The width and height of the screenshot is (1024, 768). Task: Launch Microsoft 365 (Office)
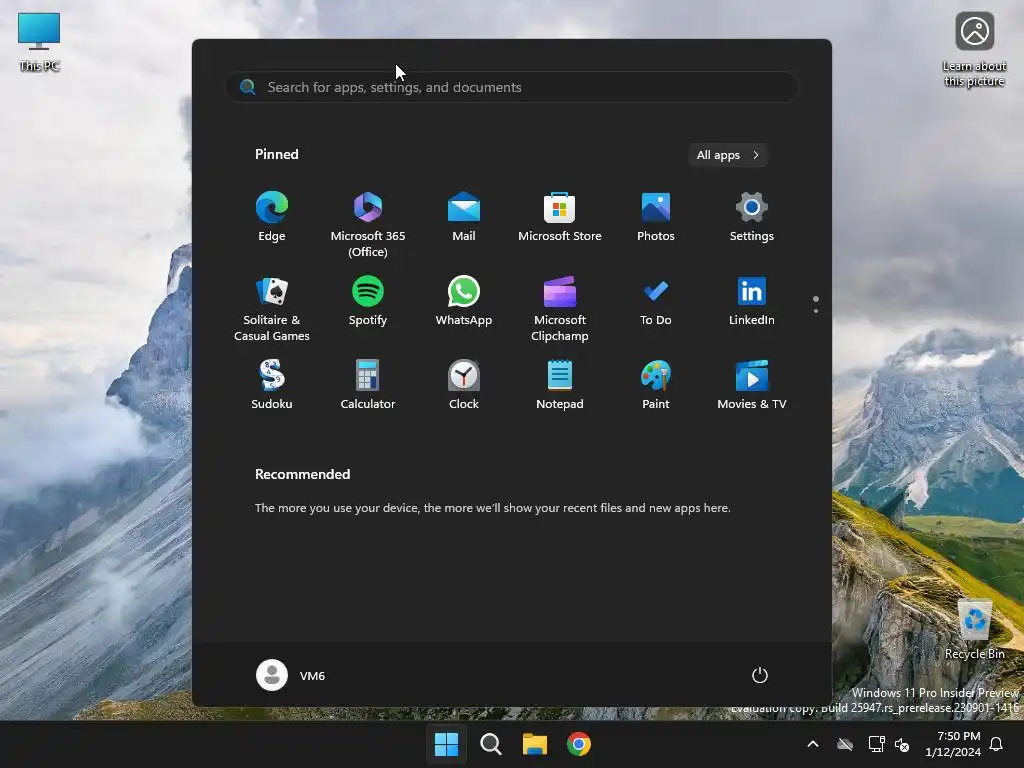pyautogui.click(x=368, y=225)
